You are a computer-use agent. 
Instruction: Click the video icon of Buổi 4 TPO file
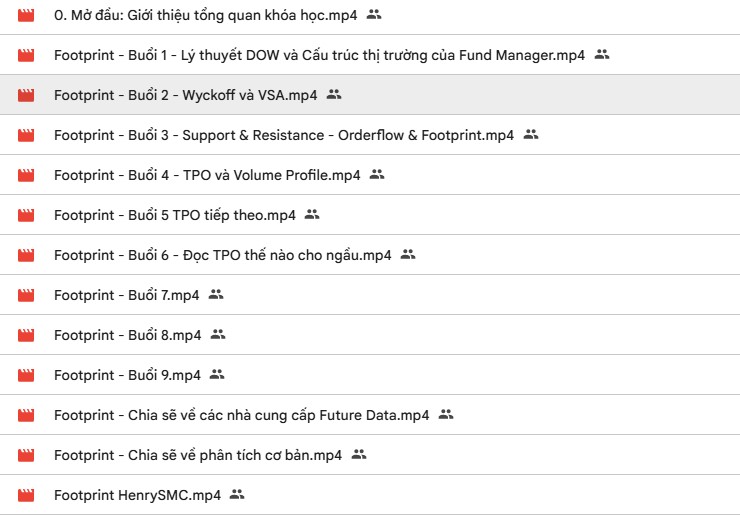[26, 175]
